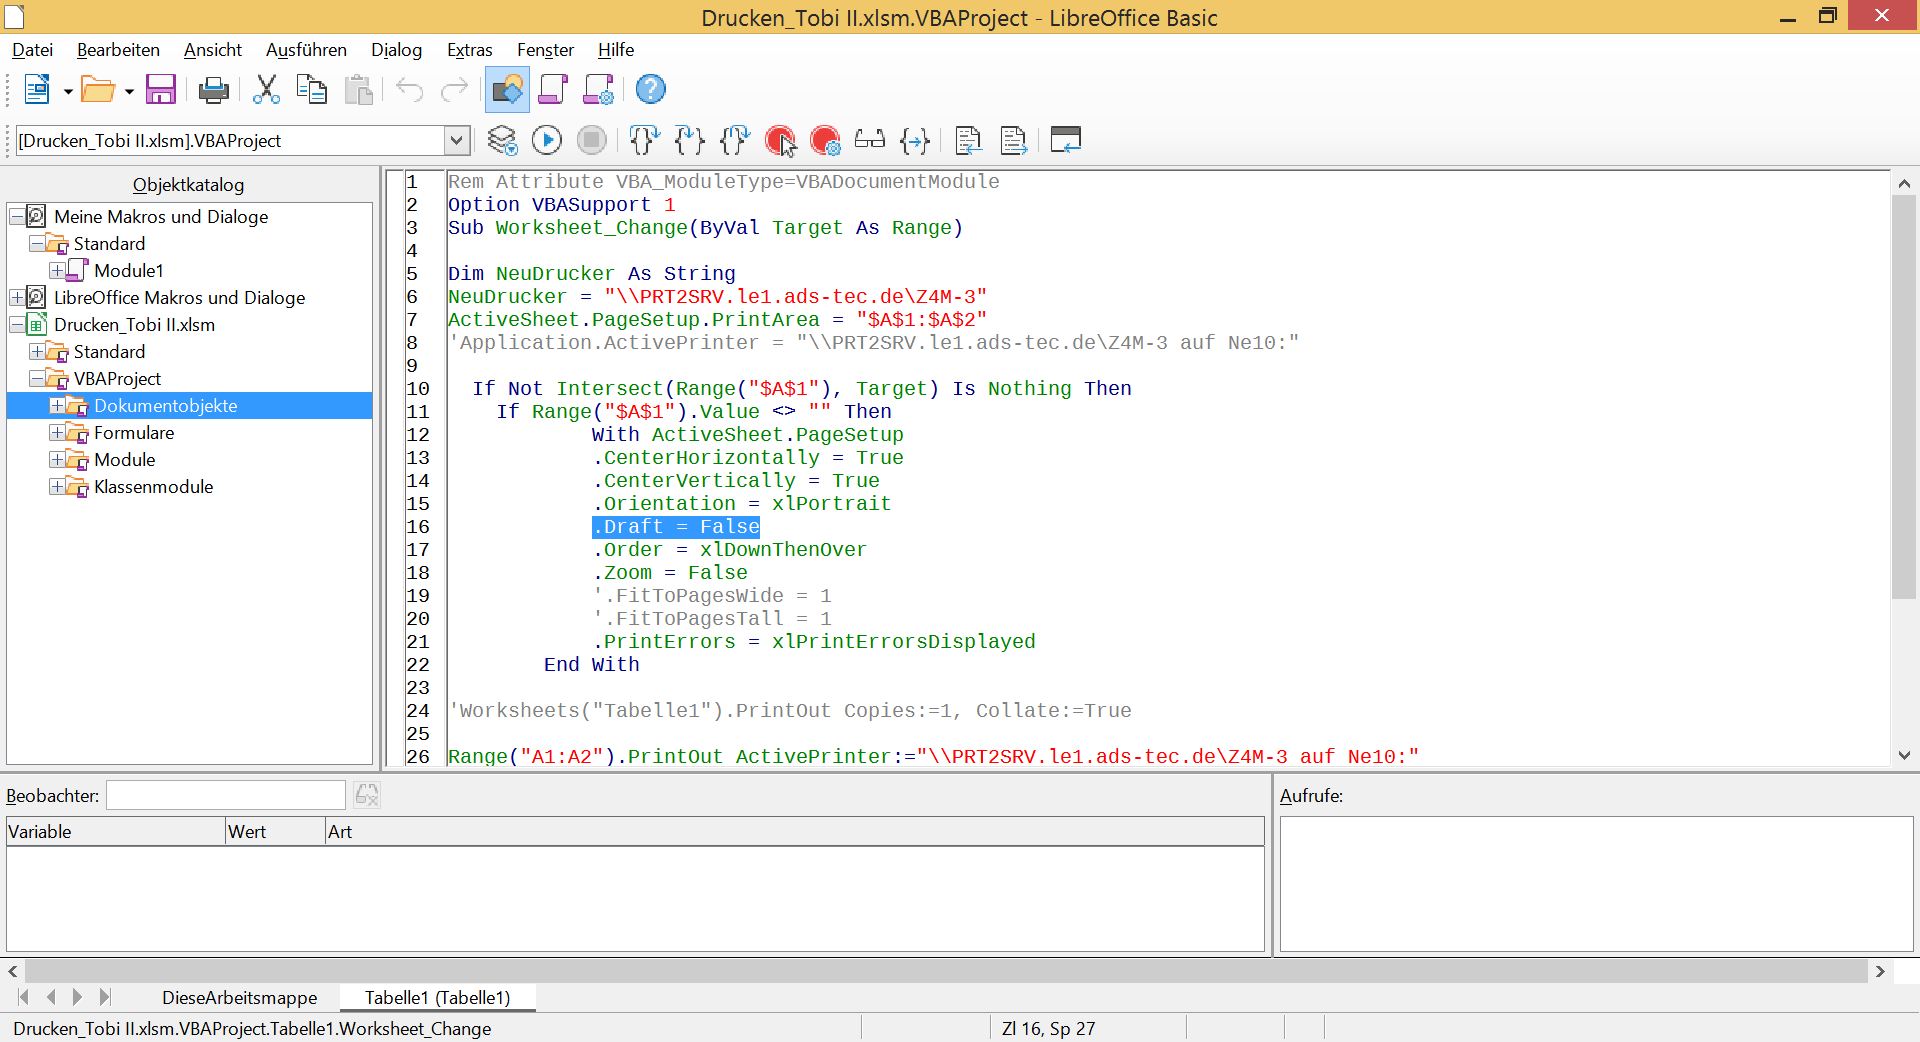Click the Objektkatalog panel title
The image size is (1920, 1042).
(188, 185)
